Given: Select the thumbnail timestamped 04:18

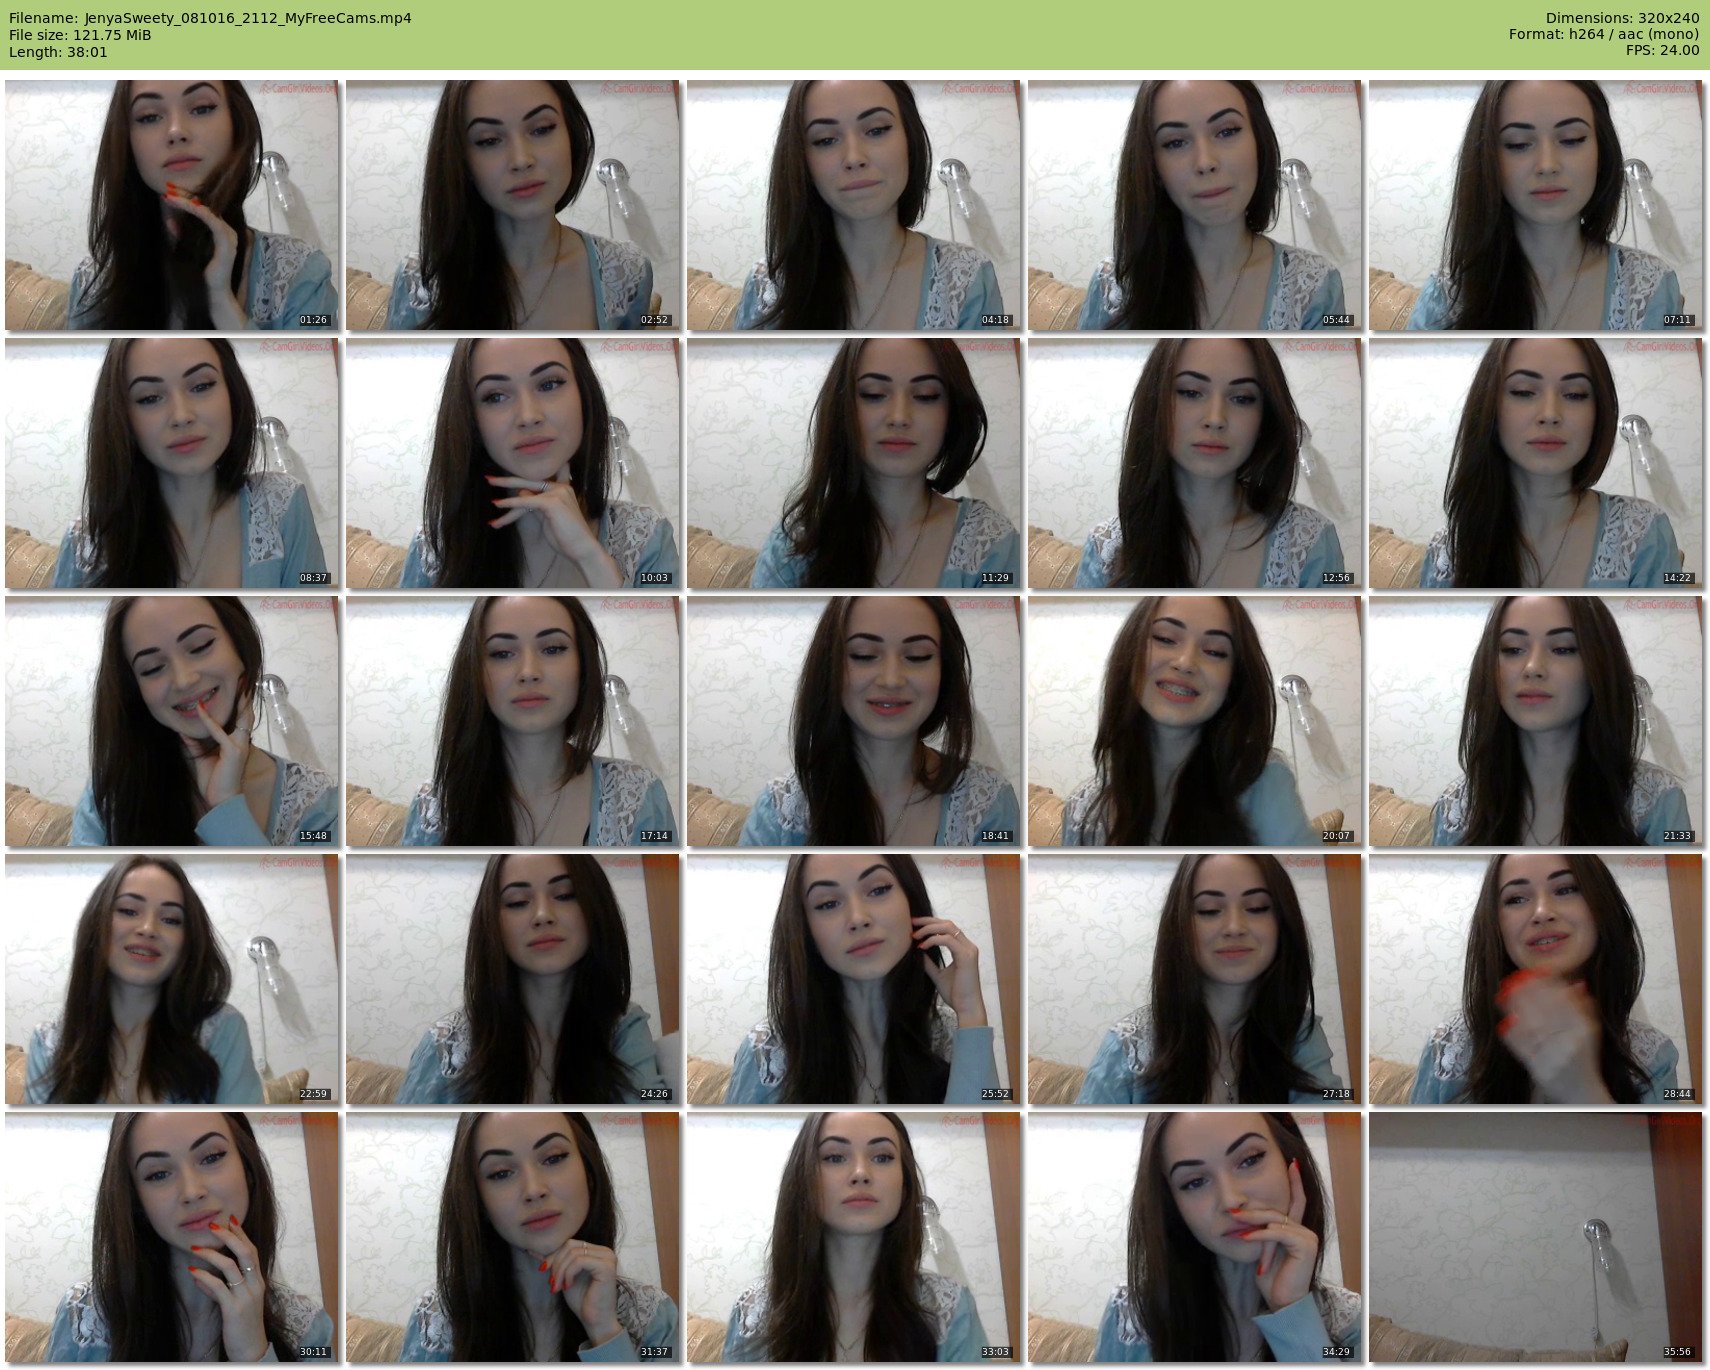Looking at the screenshot, I should [x=854, y=205].
